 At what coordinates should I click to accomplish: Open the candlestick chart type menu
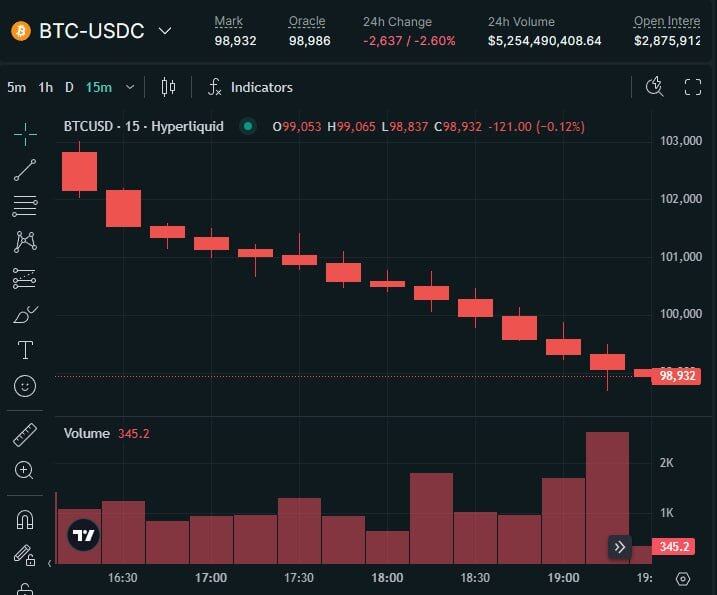click(168, 87)
